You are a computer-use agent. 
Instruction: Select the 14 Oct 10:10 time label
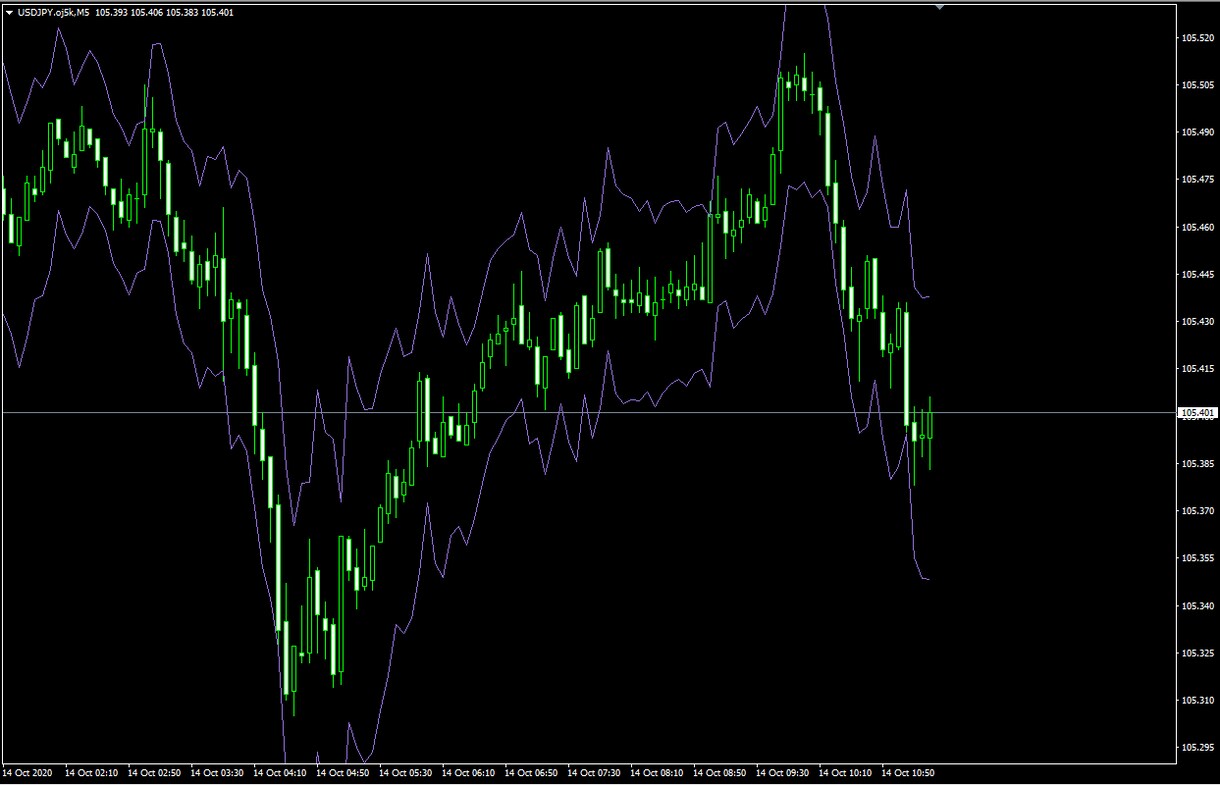846,773
